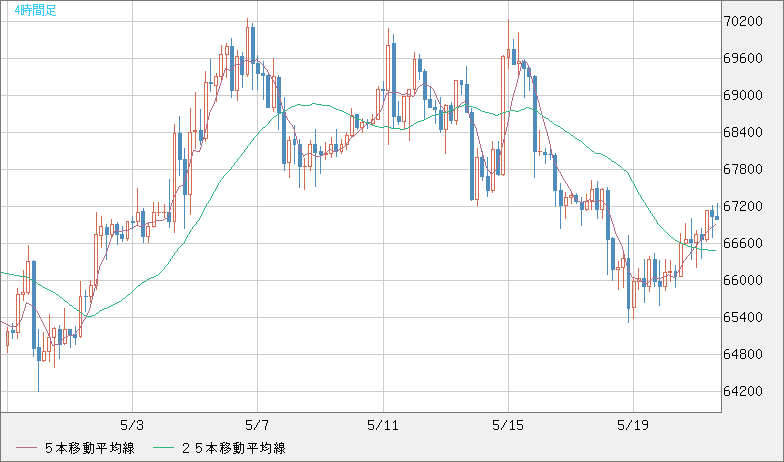The width and height of the screenshot is (784, 462).
Task: Click the 66600 price axis label
Action: tap(743, 243)
